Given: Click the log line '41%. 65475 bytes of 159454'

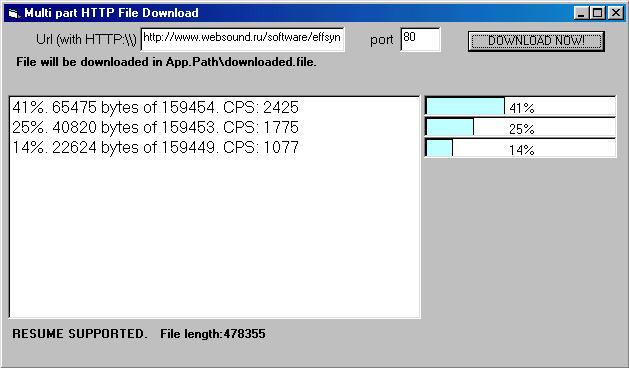Looking at the screenshot, I should click(156, 108).
